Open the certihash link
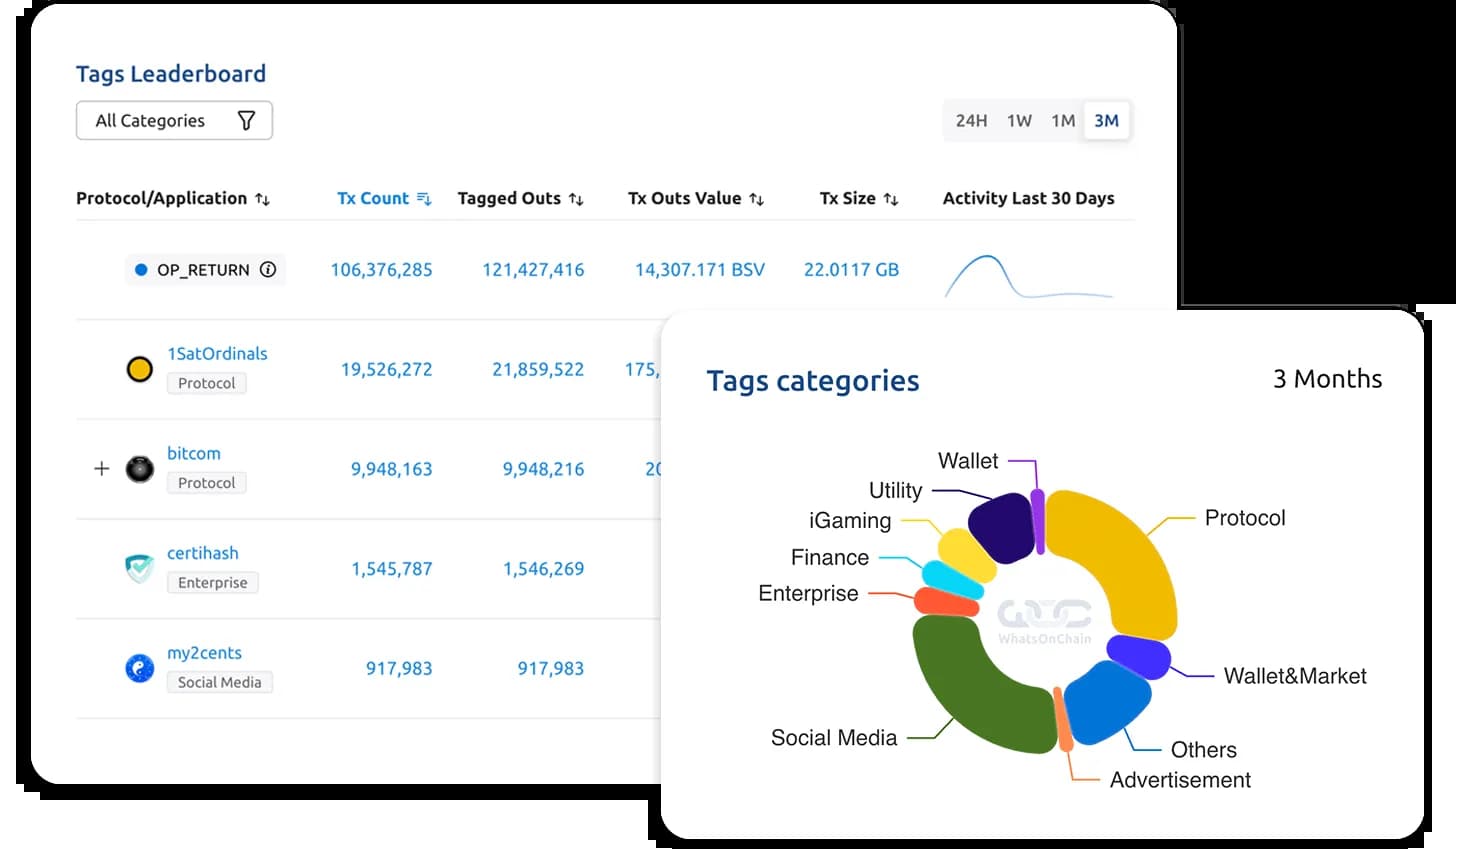Screen dimensions: 1460x849 (x=203, y=553)
